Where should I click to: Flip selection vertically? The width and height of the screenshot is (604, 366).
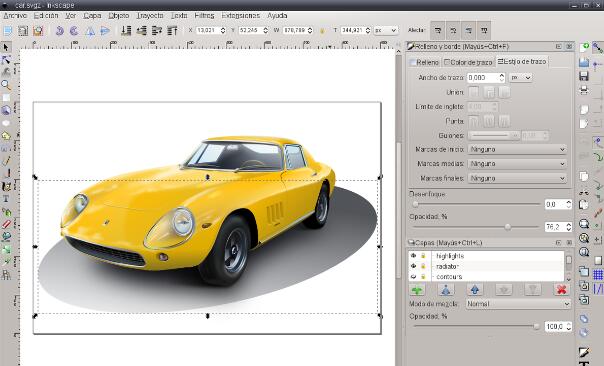point(105,30)
